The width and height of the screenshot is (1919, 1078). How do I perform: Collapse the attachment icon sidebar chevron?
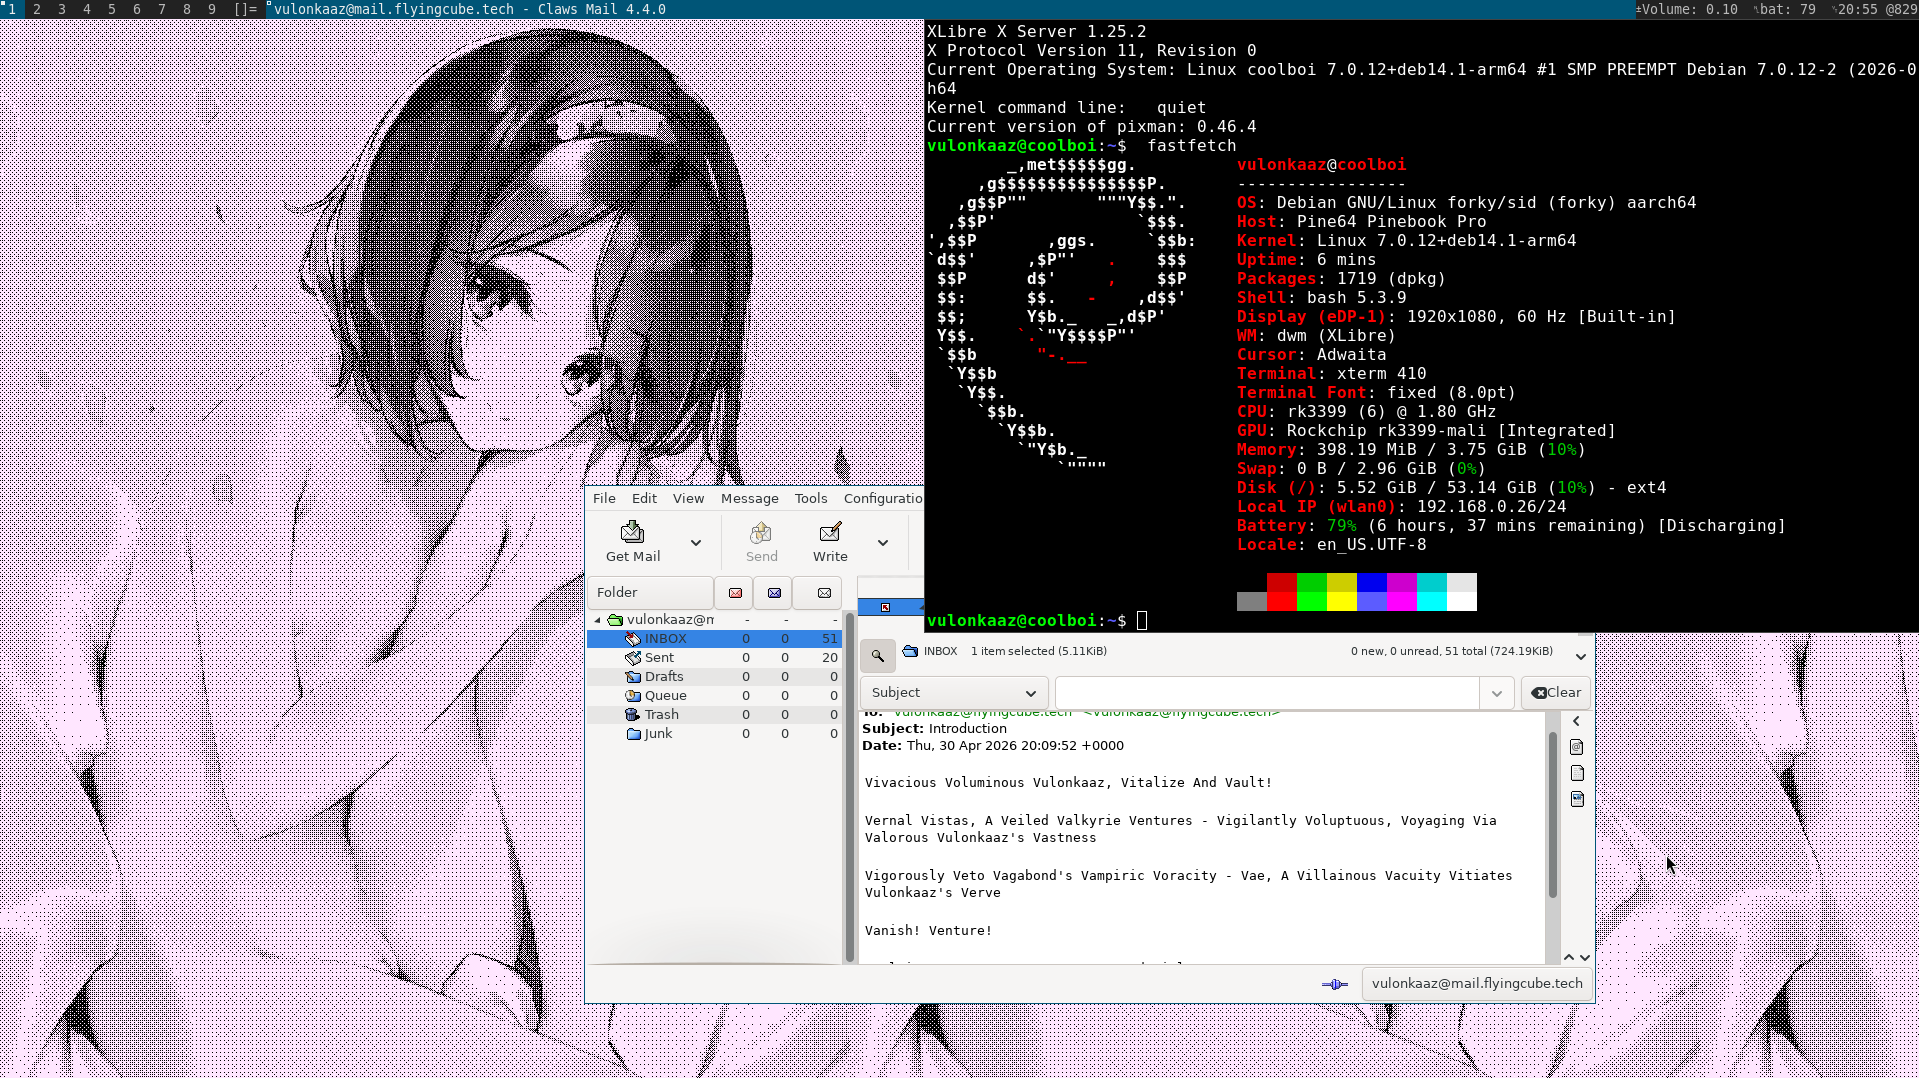tap(1577, 721)
